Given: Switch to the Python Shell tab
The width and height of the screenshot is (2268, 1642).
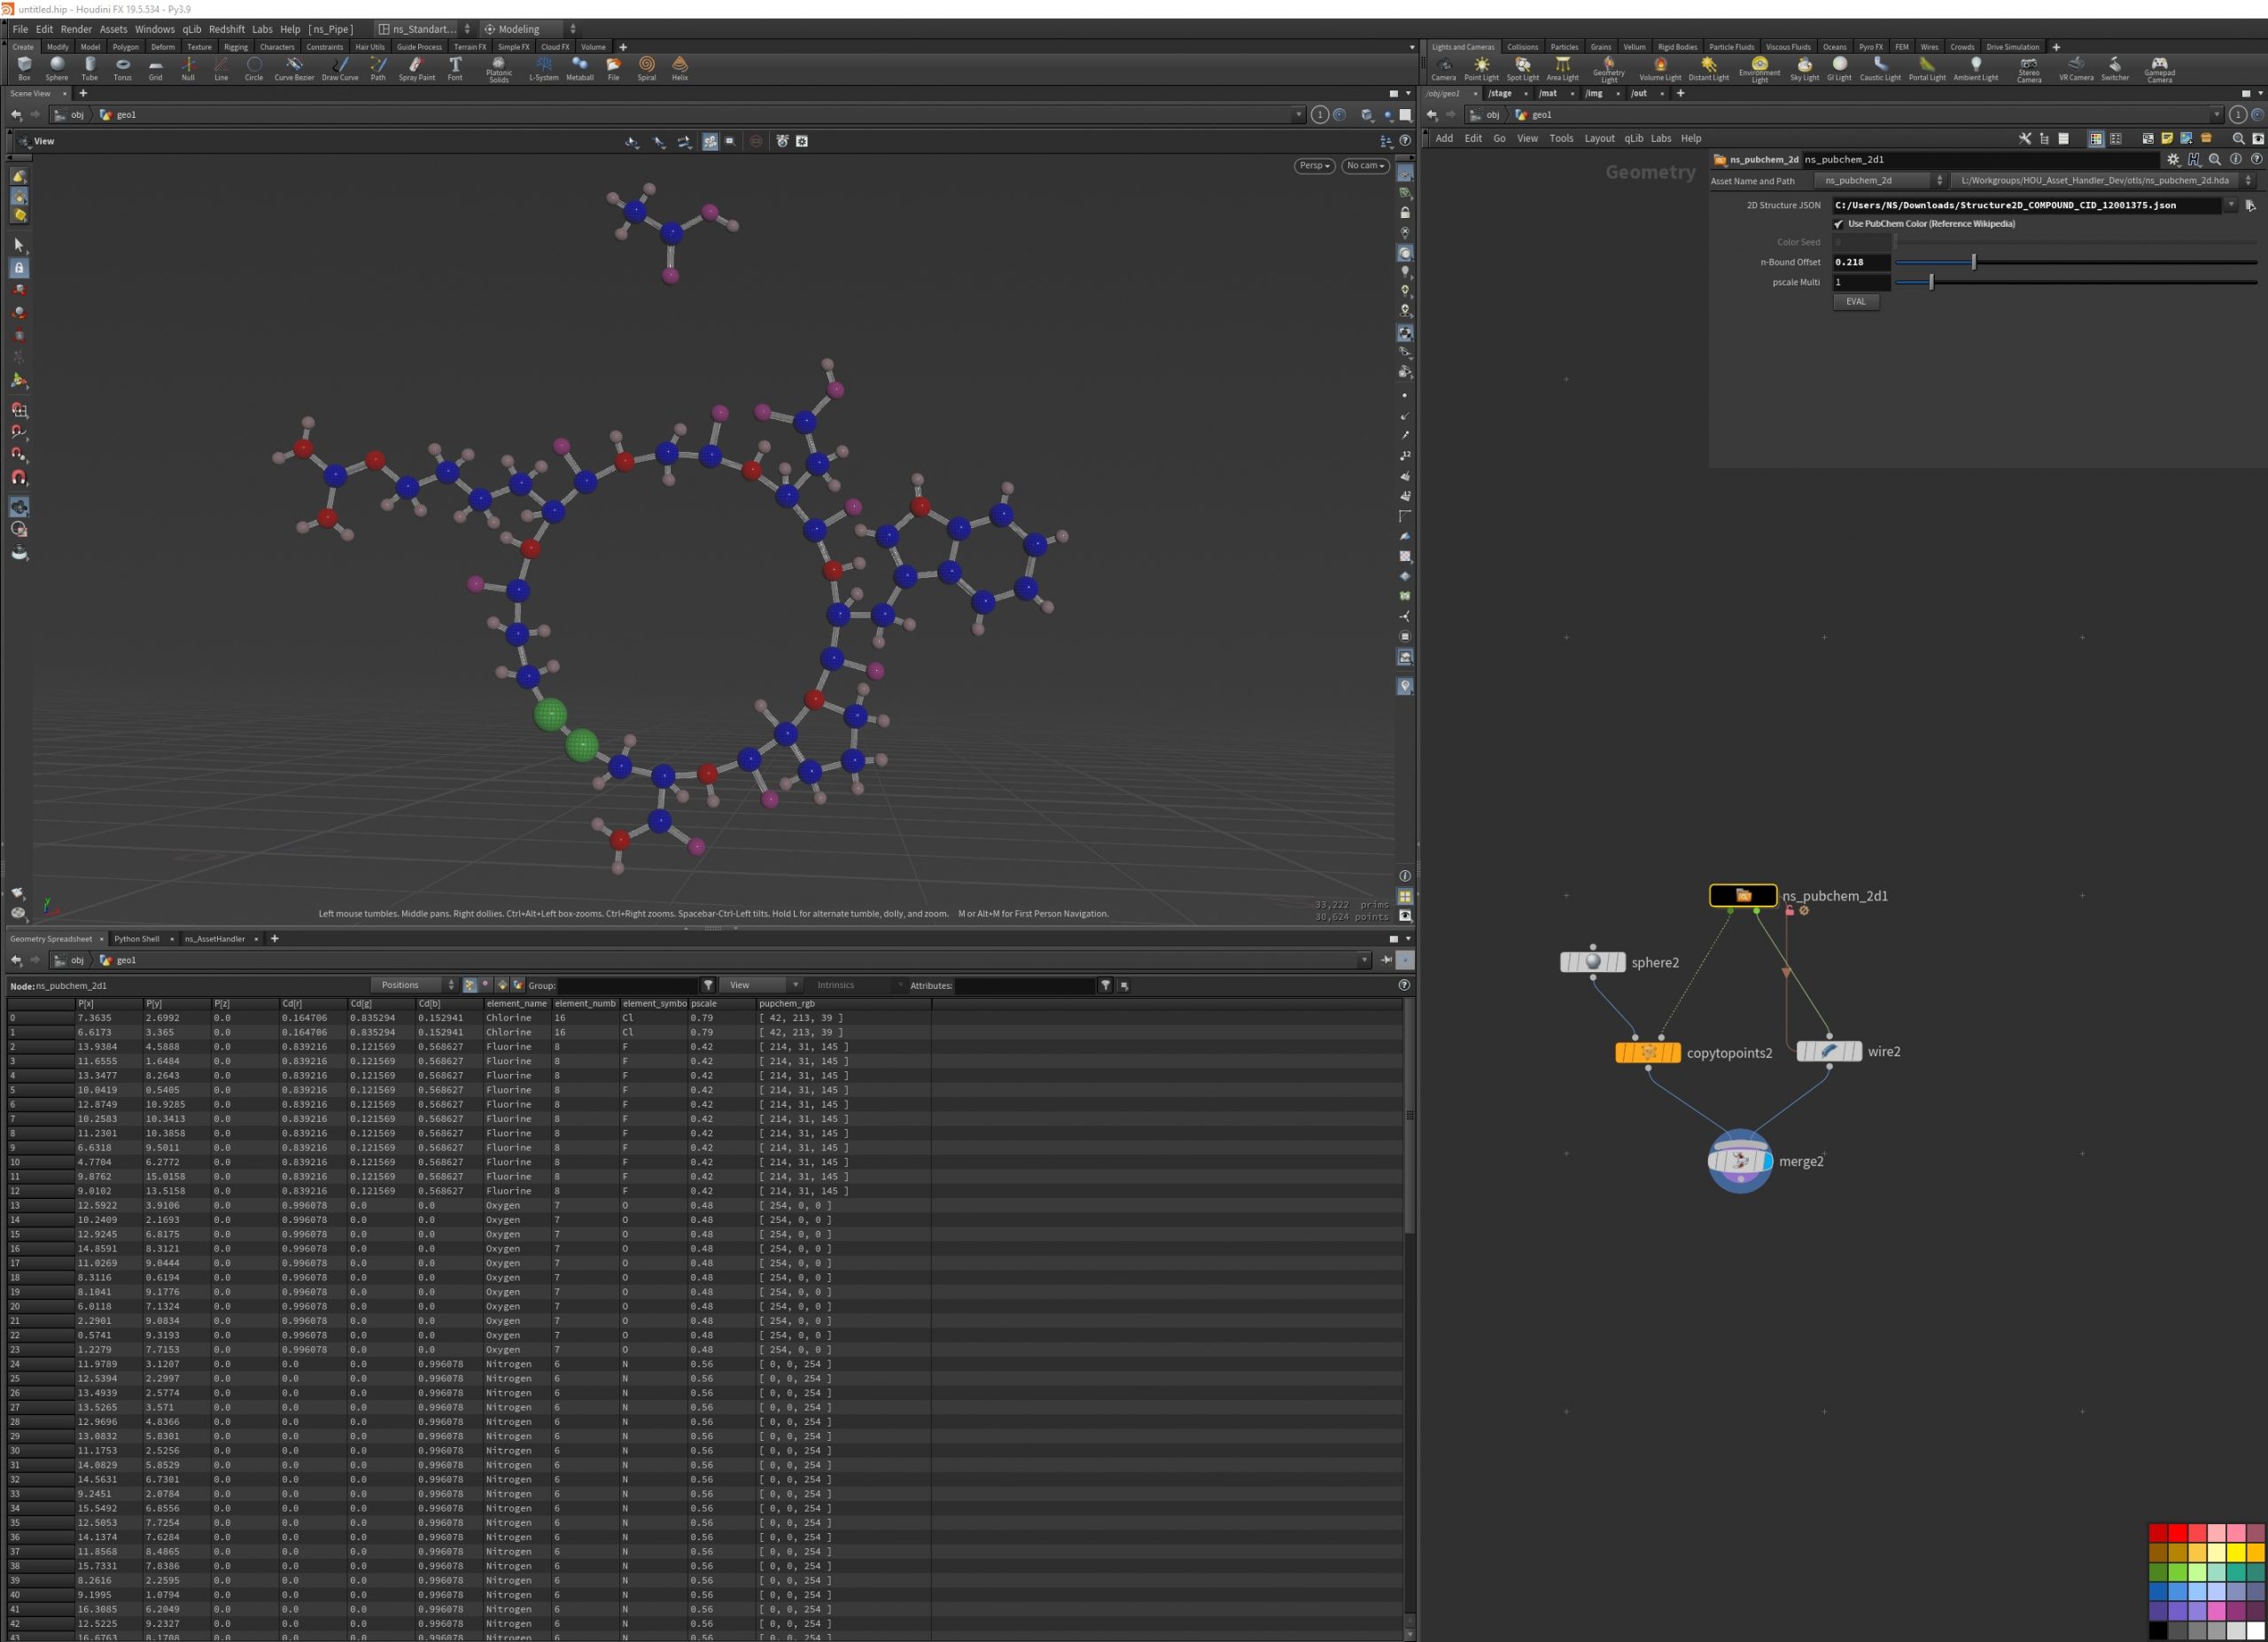Looking at the screenshot, I should click(x=137, y=939).
